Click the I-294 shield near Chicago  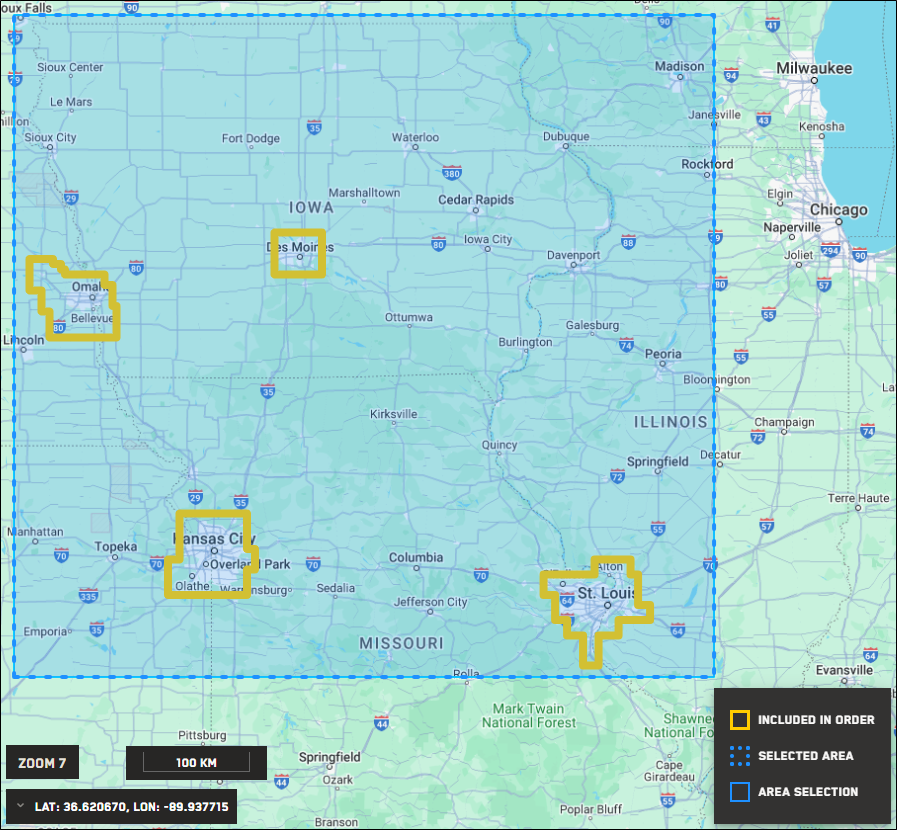click(830, 249)
